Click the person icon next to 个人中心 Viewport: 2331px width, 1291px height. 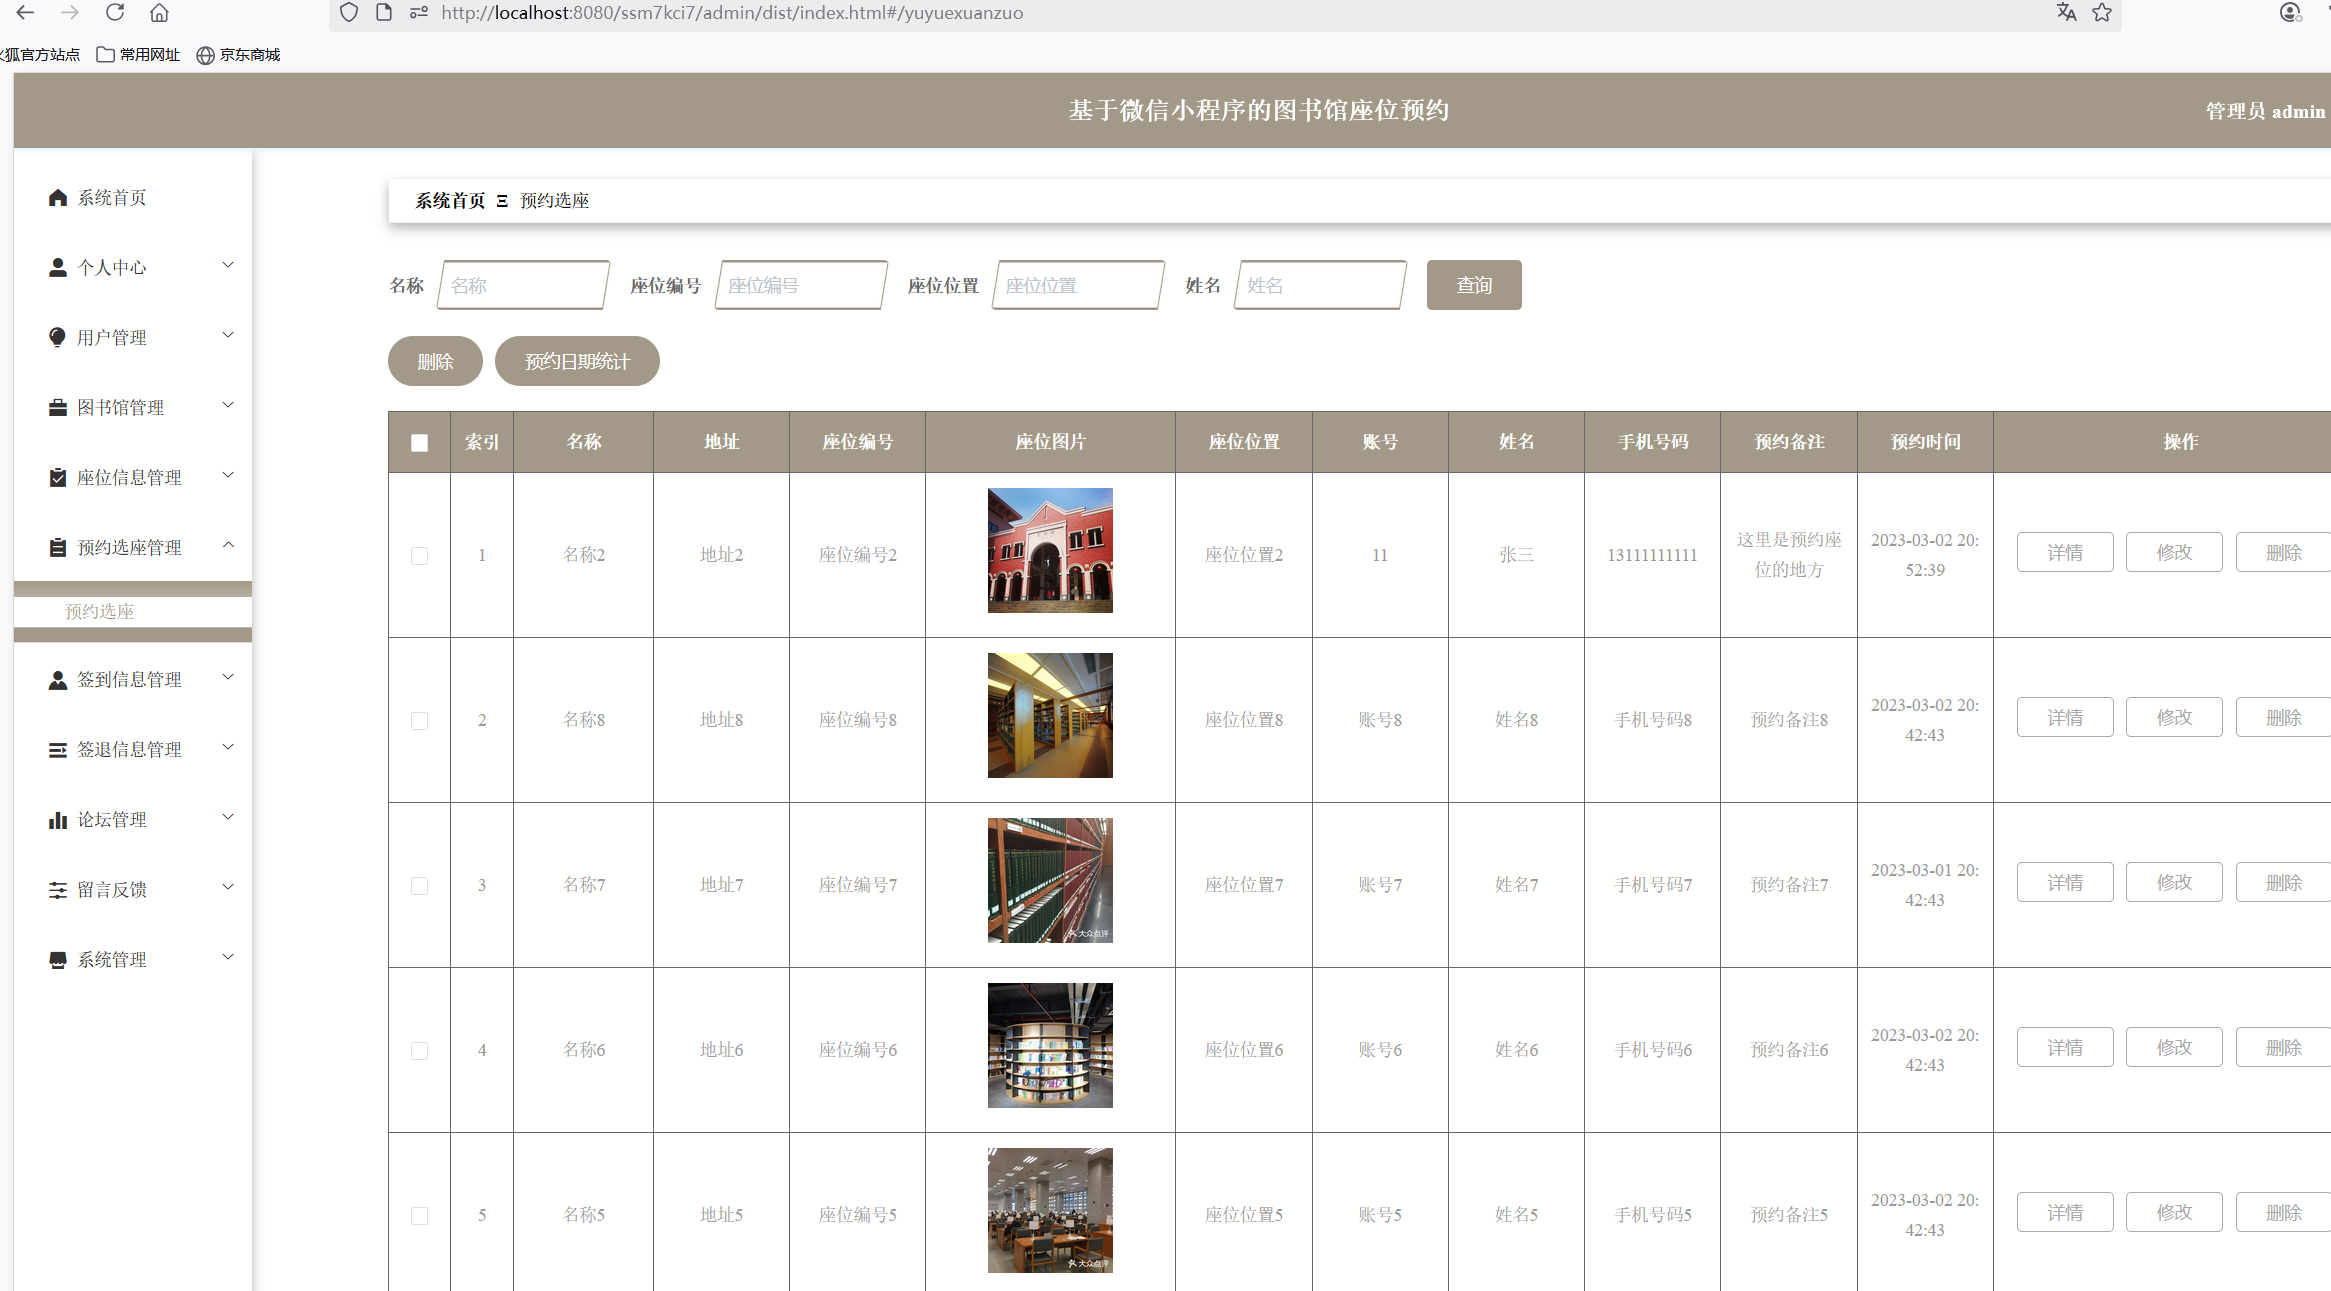click(58, 268)
